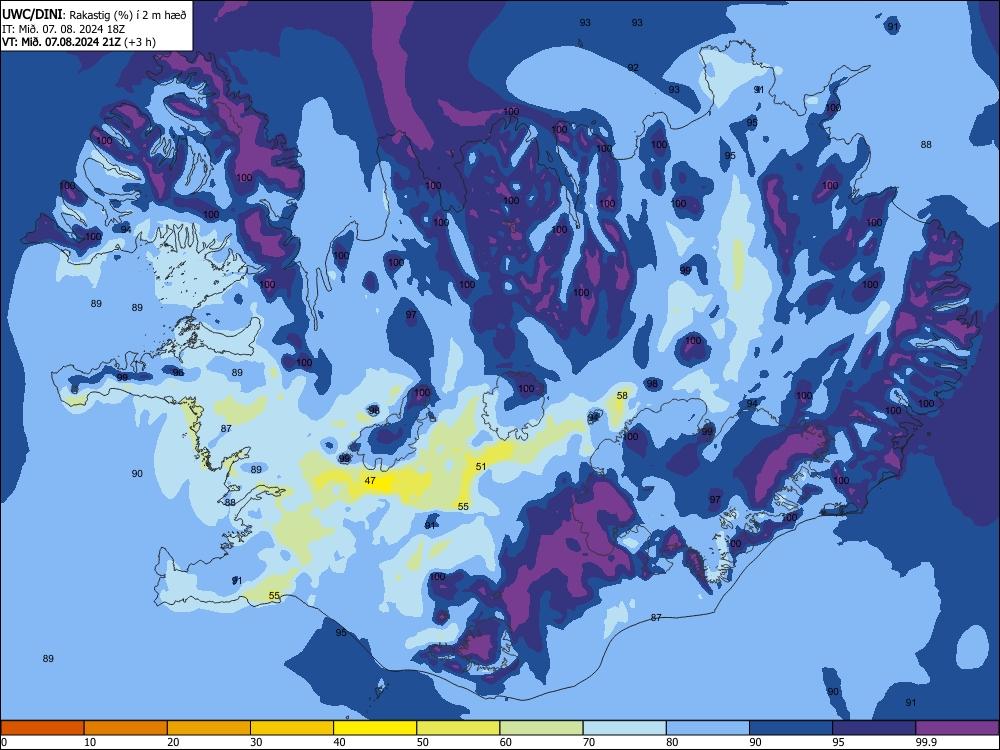
Task: Select the purple legend swatch above 99.9
Action: click(957, 728)
